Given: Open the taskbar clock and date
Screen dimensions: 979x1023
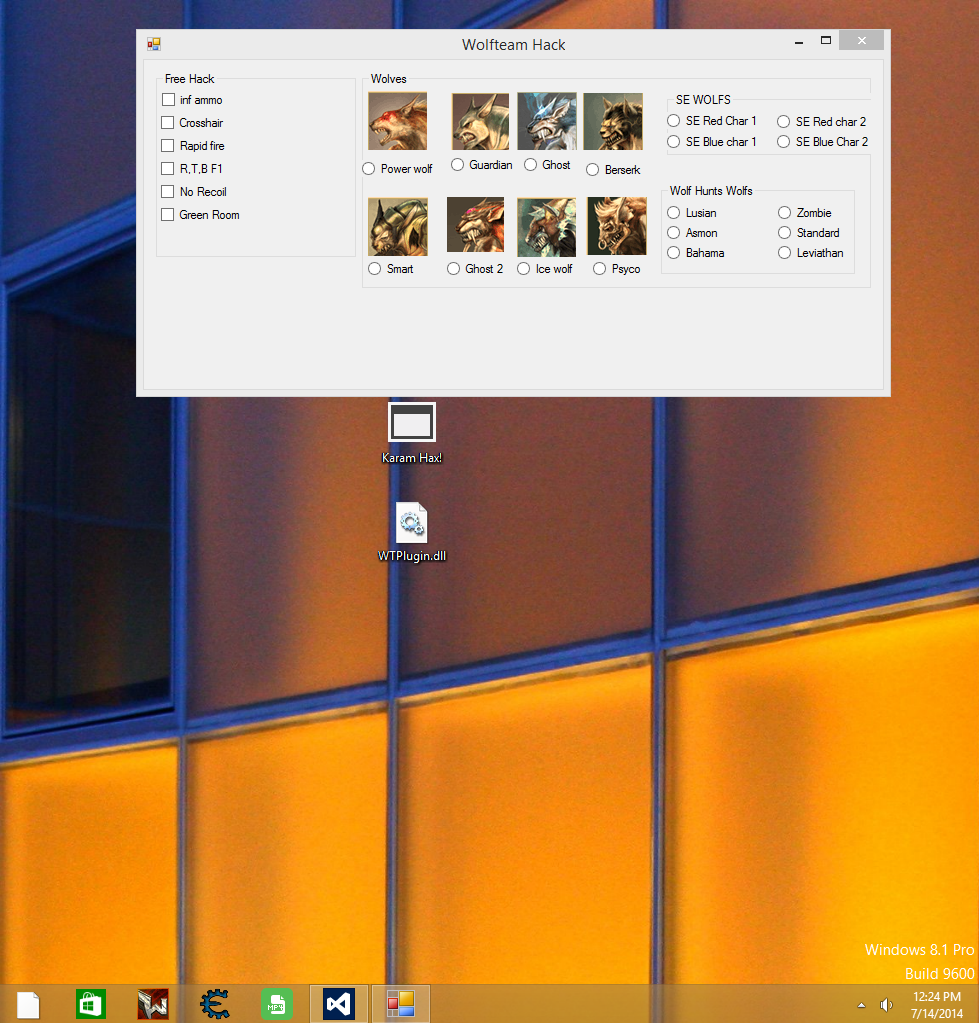Looking at the screenshot, I should click(x=937, y=1005).
